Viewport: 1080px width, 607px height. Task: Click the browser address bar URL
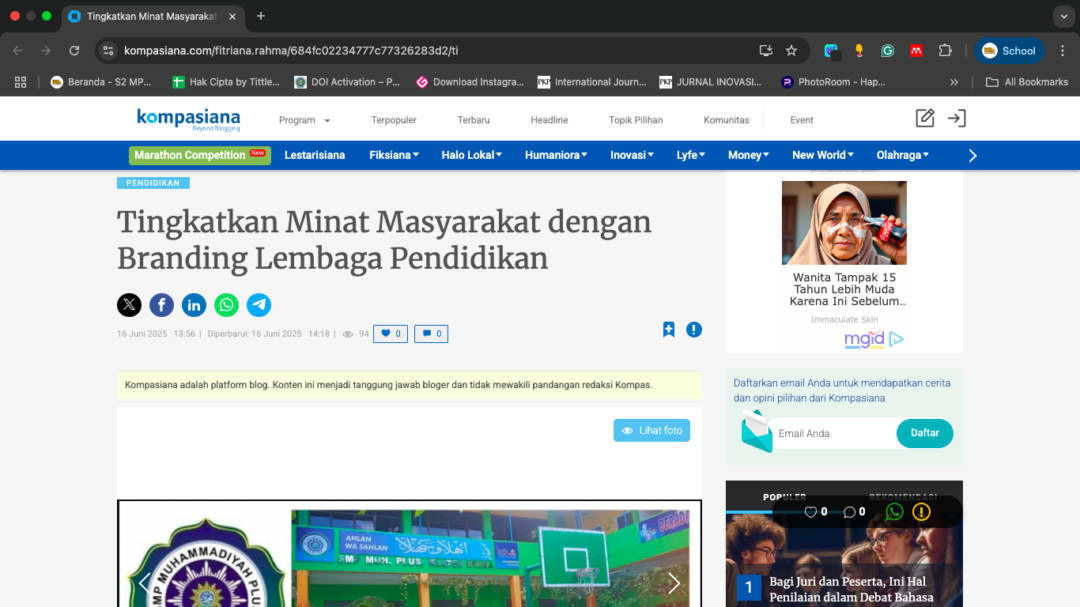[x=291, y=50]
